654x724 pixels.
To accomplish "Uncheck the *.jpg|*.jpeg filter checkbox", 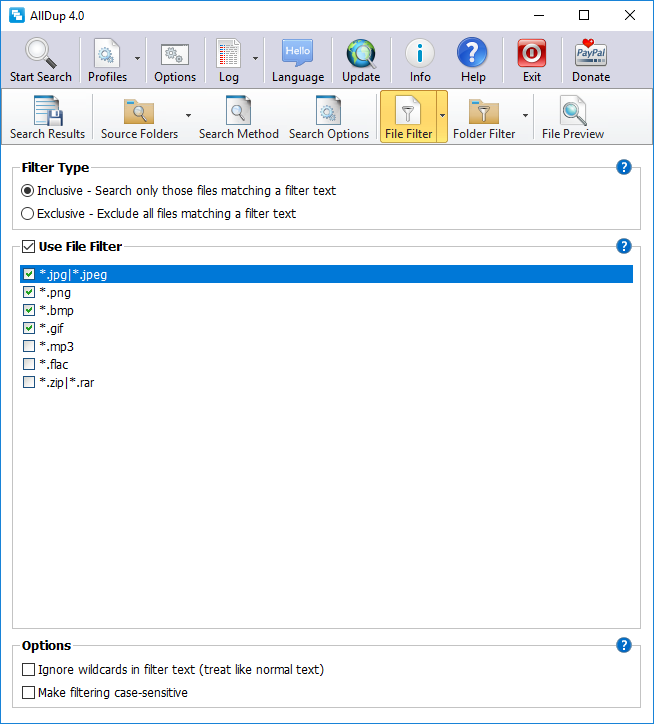I will pyautogui.click(x=29, y=274).
